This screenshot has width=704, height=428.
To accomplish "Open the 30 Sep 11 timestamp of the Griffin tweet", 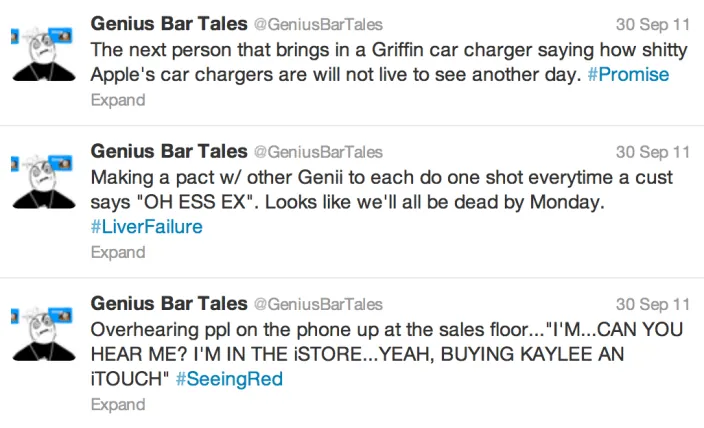I will pos(653,24).
